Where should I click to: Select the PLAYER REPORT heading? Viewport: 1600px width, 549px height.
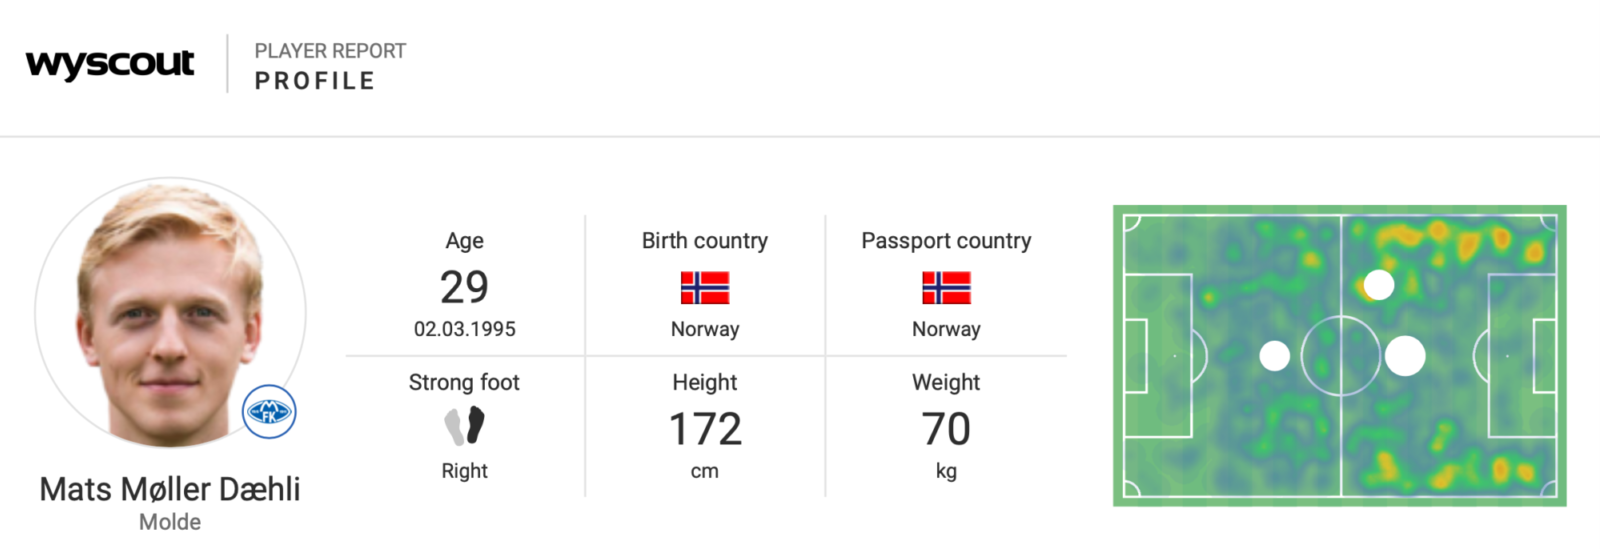330,51
